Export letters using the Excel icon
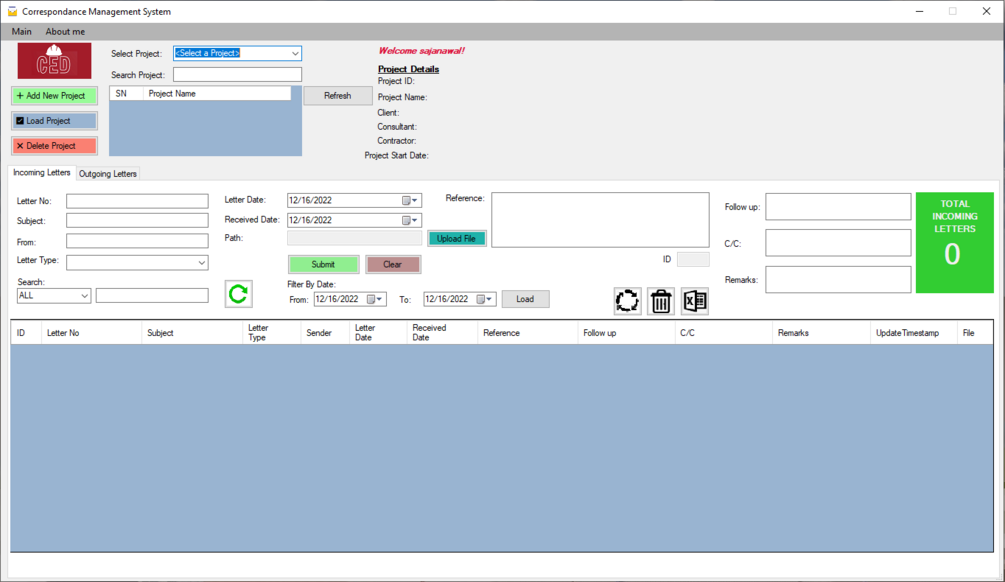The image size is (1005, 582). [692, 300]
